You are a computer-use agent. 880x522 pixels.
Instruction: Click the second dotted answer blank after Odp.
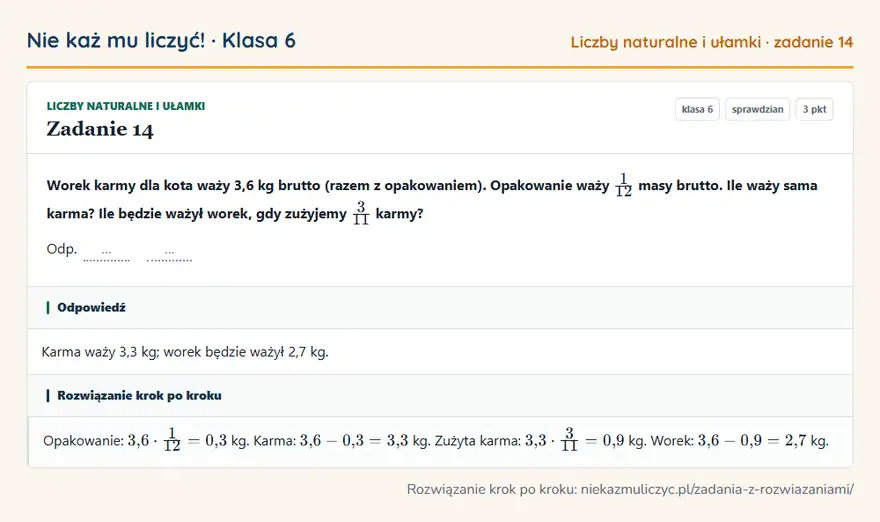[169, 255]
